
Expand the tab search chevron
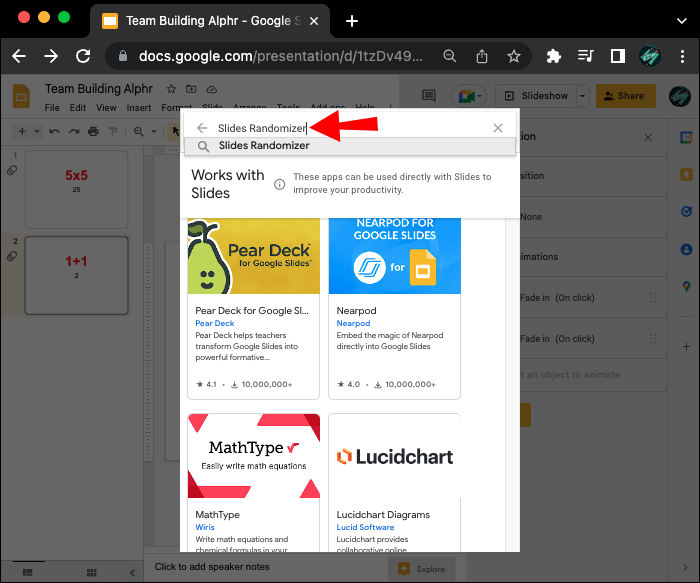coord(682,21)
